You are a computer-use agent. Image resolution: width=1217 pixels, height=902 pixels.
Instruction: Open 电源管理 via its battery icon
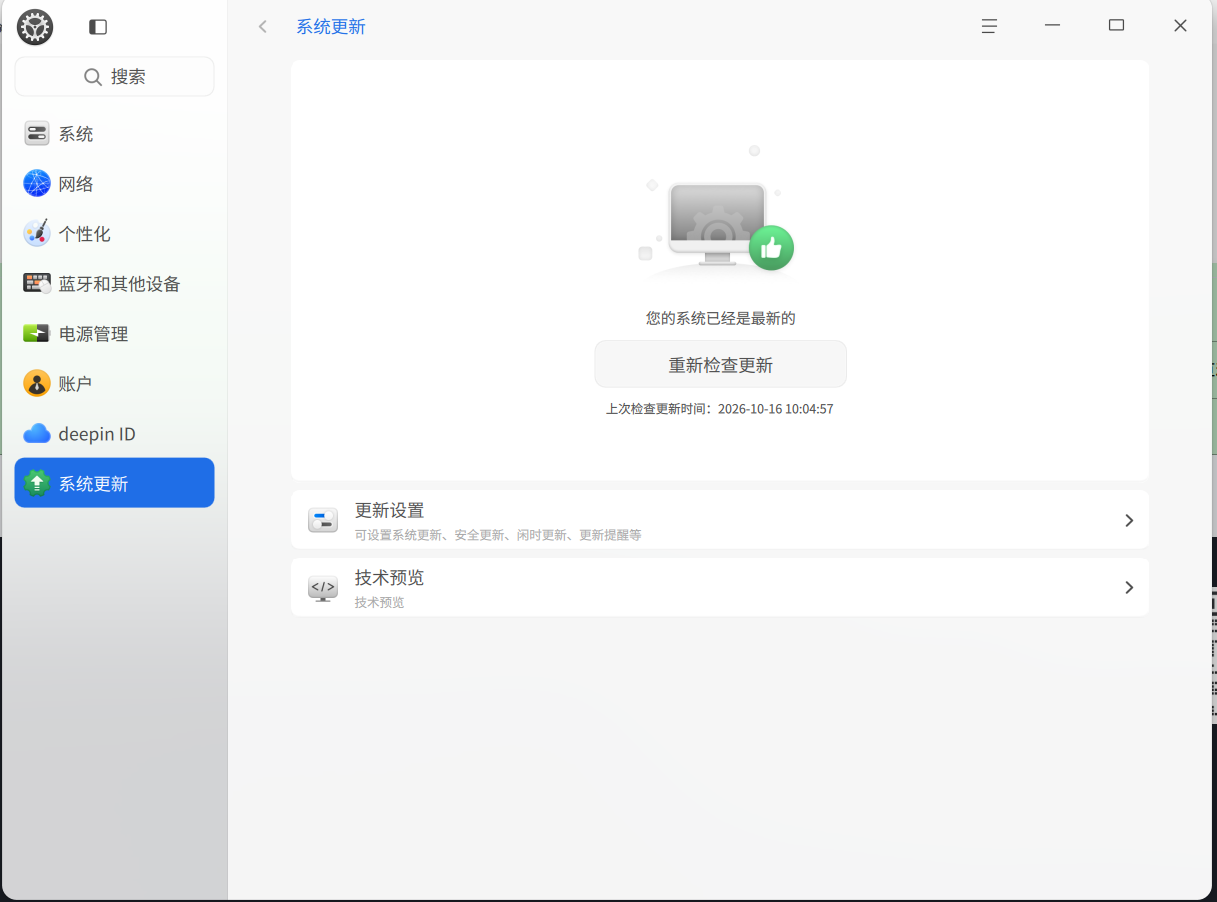click(x=37, y=334)
